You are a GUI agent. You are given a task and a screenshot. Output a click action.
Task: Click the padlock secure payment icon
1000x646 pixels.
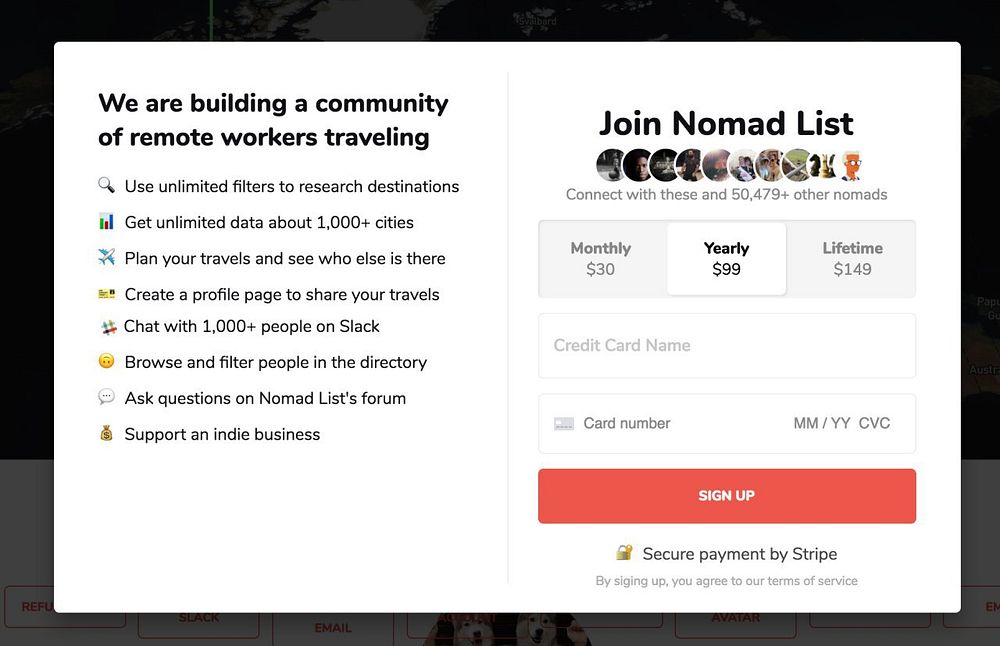tap(624, 552)
